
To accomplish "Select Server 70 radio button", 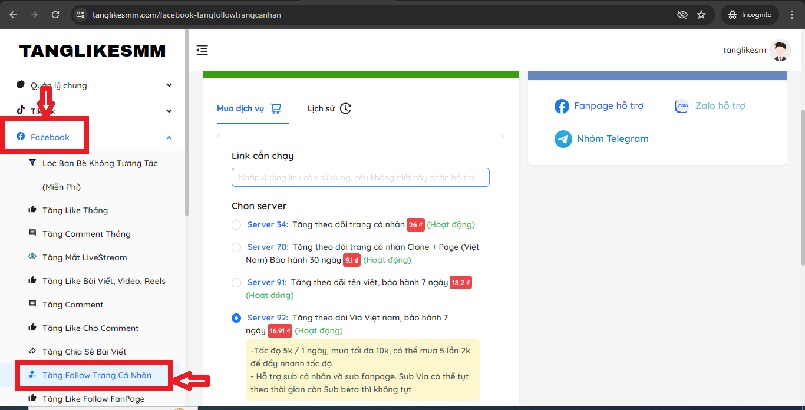I will click(x=236, y=247).
